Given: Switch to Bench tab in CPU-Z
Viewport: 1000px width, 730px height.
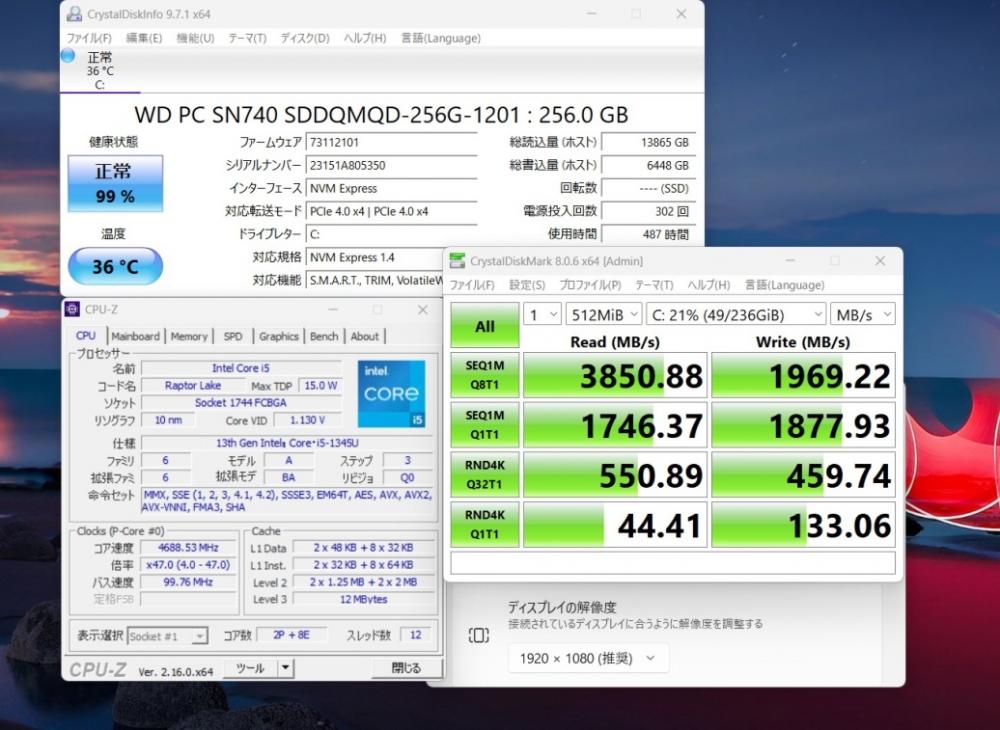Looking at the screenshot, I should (324, 336).
